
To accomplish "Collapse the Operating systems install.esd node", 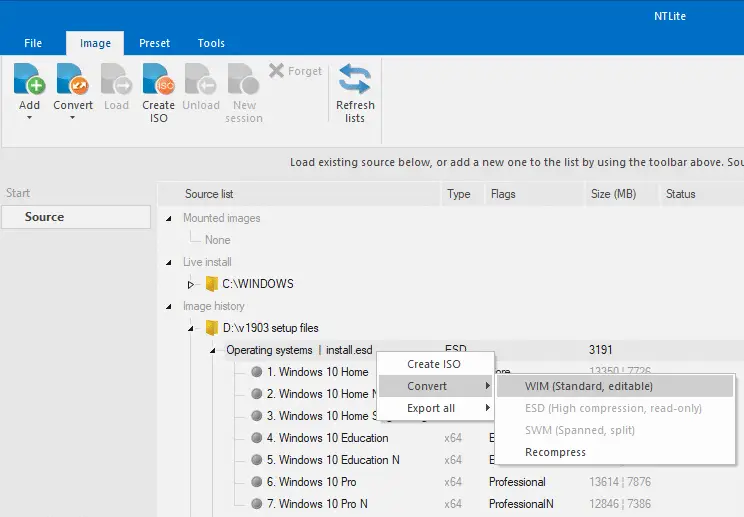I will point(213,351).
